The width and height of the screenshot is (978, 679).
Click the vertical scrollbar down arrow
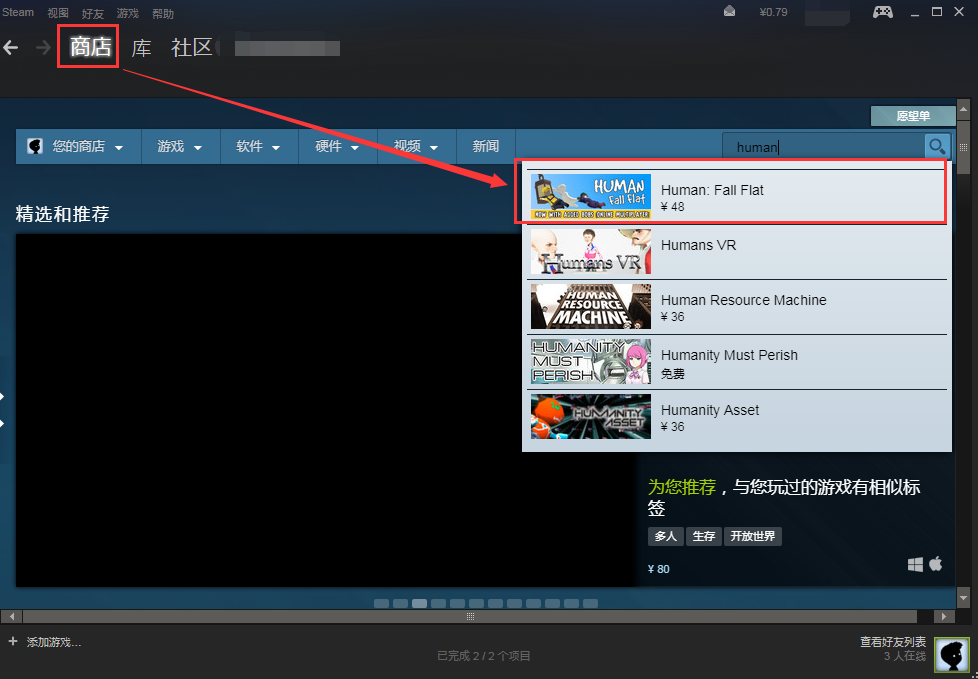pyautogui.click(x=963, y=597)
